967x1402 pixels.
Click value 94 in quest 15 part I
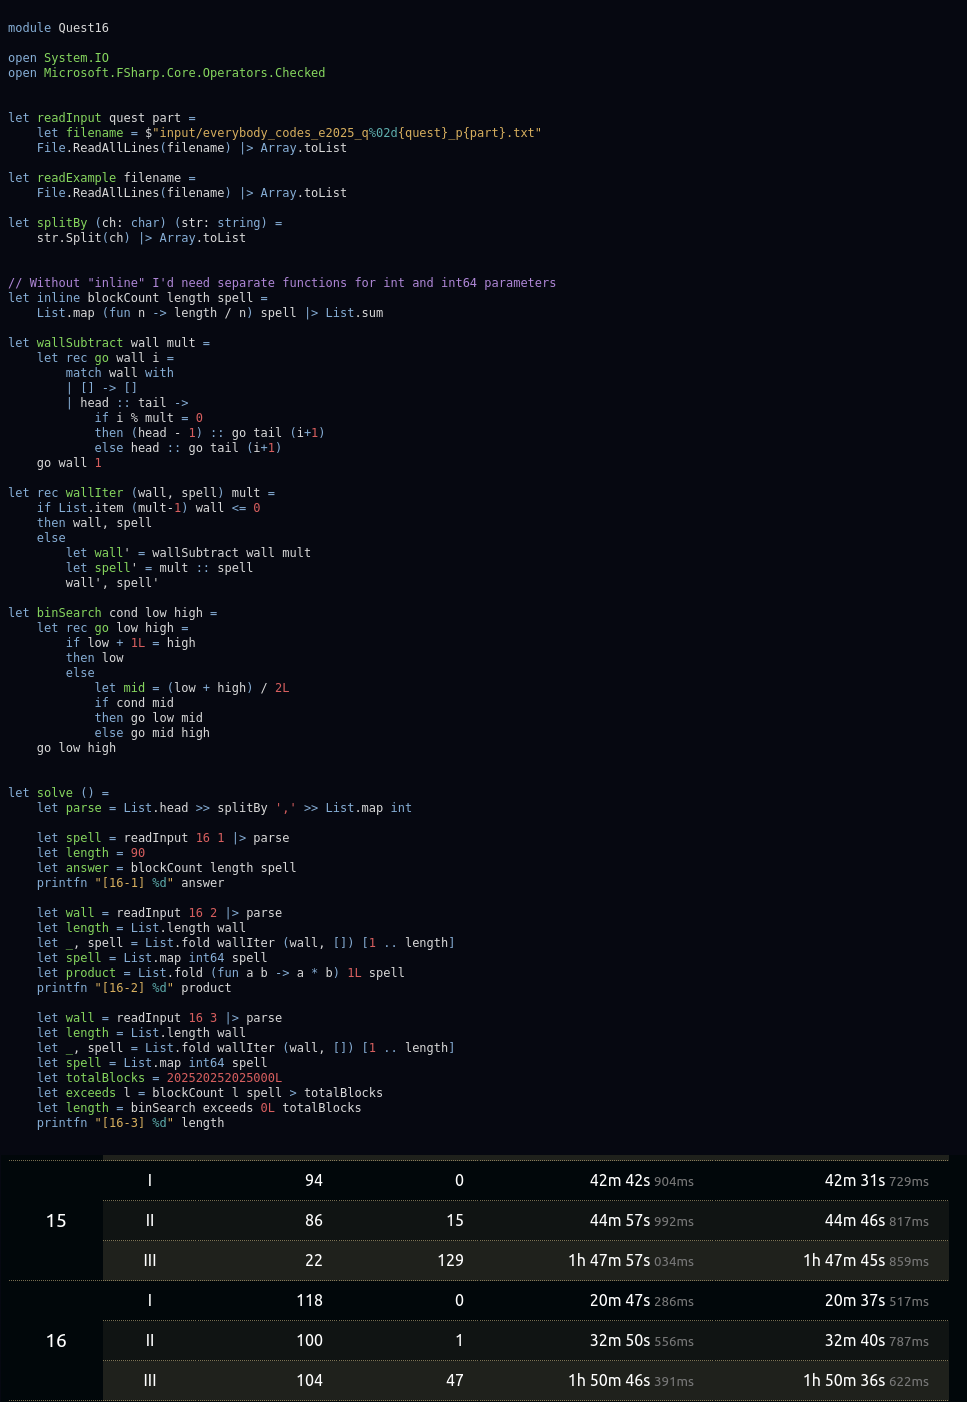pyautogui.click(x=314, y=1181)
